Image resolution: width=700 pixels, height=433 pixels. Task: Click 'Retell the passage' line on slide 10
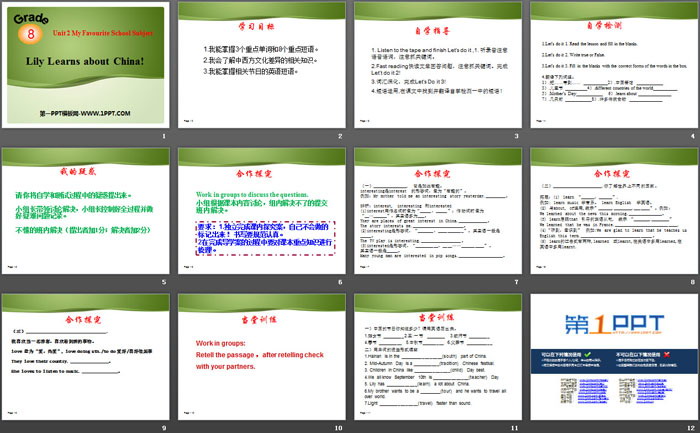(259, 355)
